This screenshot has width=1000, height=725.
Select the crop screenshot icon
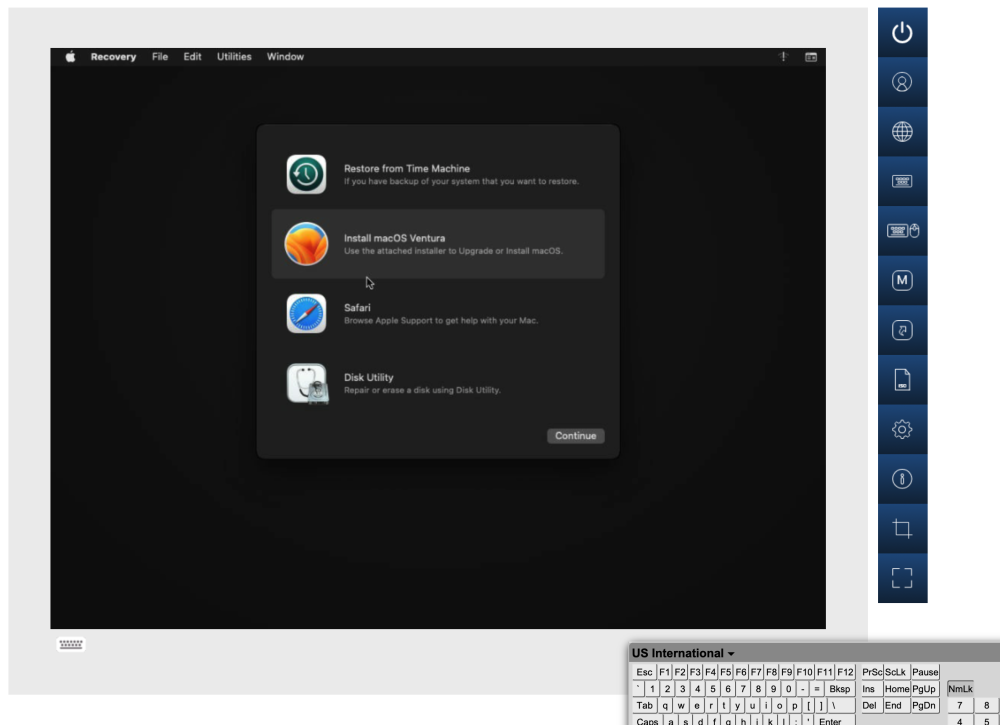(902, 529)
